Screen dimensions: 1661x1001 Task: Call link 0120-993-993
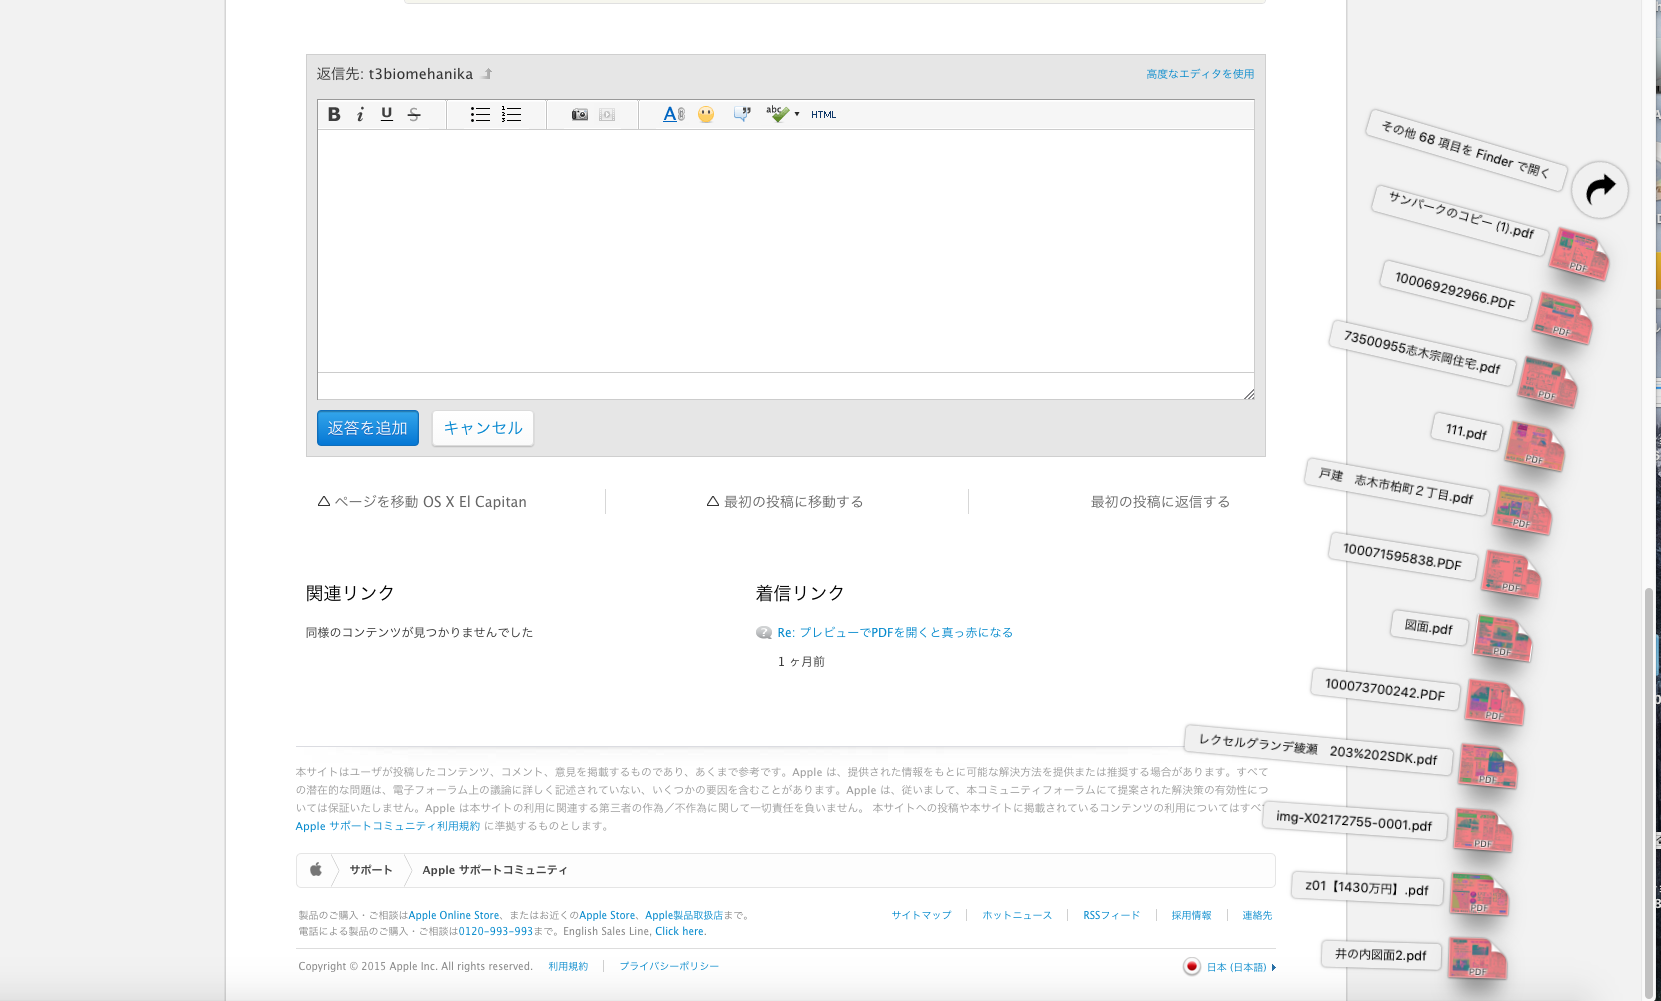click(496, 931)
